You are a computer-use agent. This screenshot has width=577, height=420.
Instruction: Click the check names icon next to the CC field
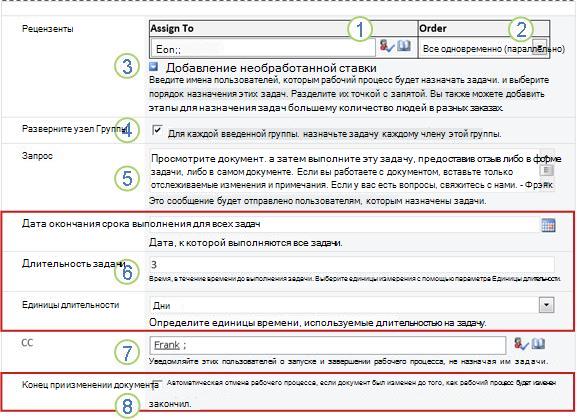(x=521, y=344)
